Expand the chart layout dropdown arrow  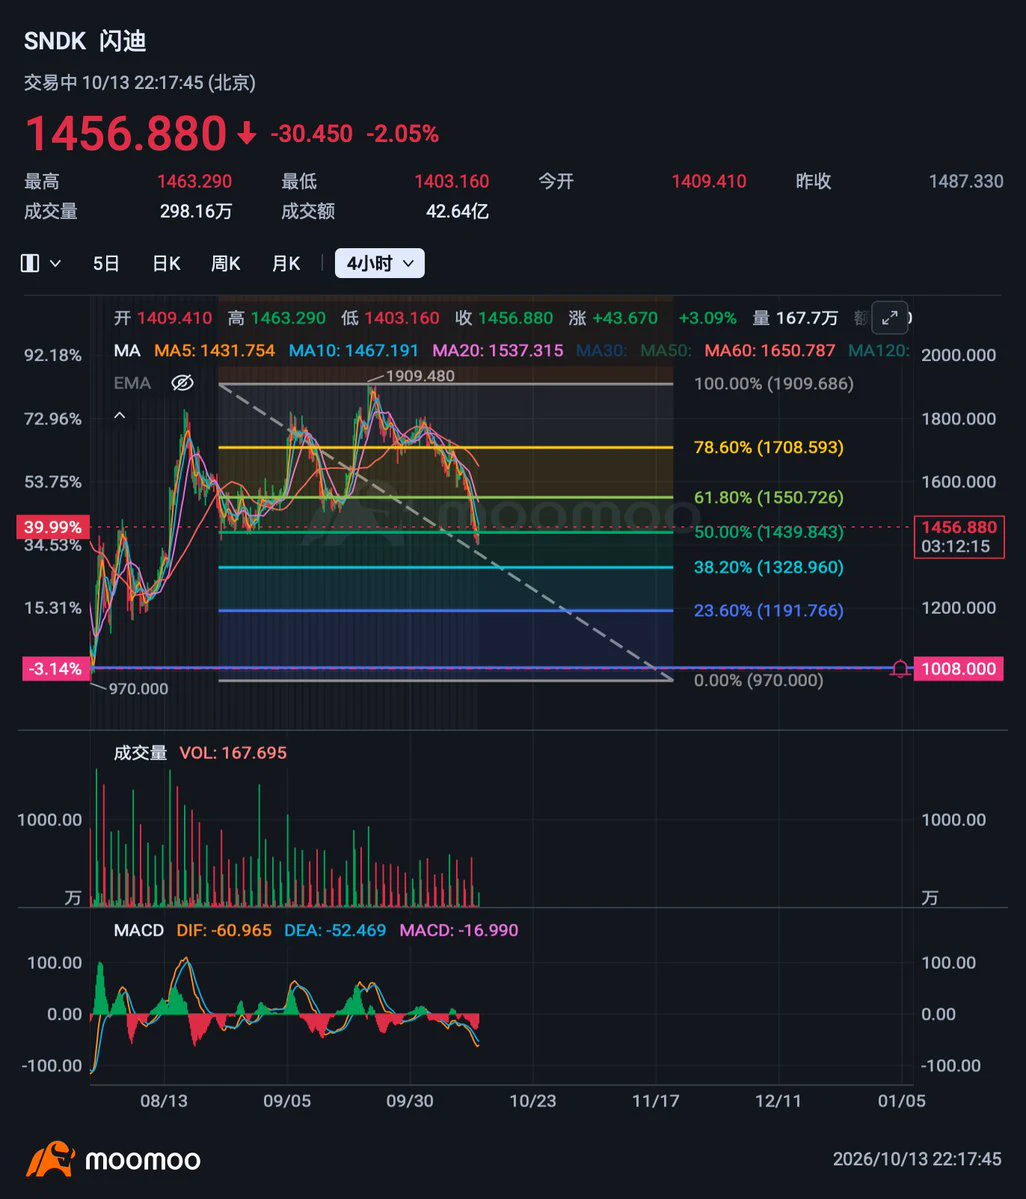pos(56,263)
